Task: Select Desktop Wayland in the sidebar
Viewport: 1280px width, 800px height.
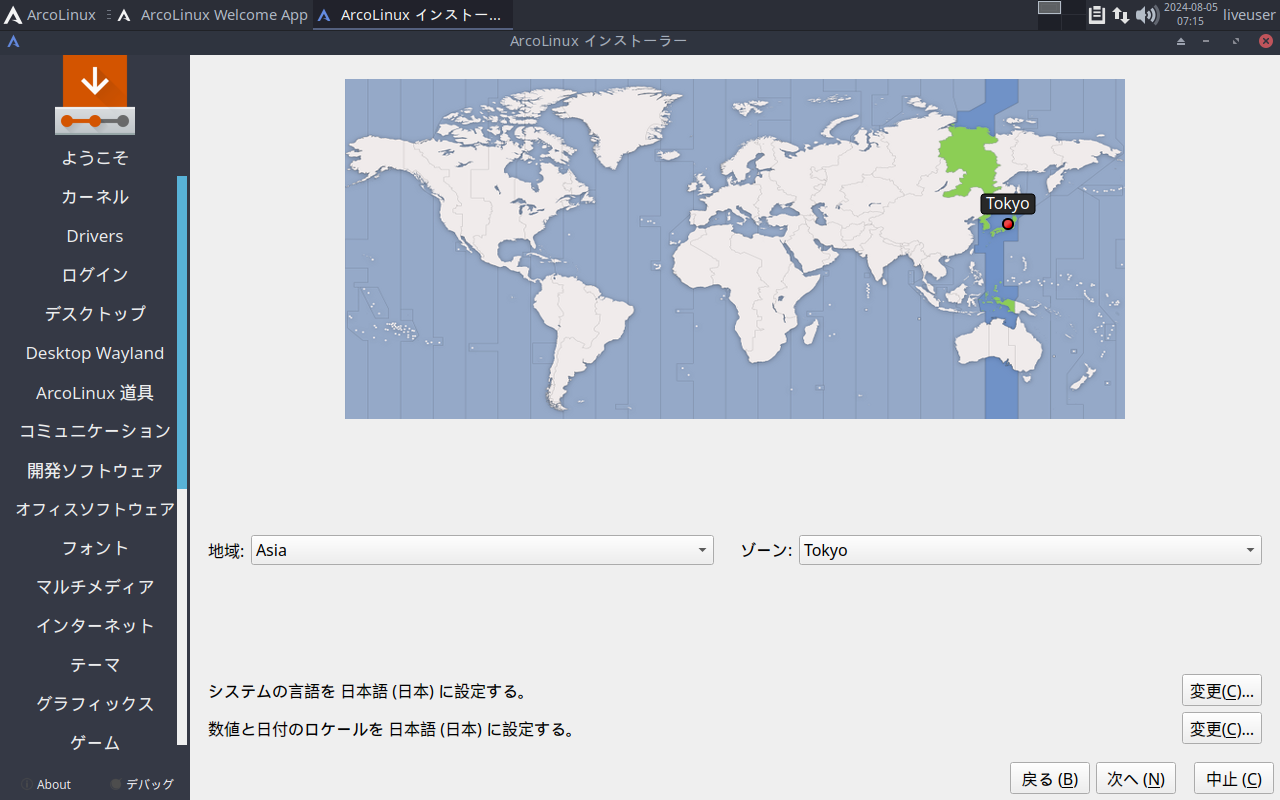Action: pos(95,353)
